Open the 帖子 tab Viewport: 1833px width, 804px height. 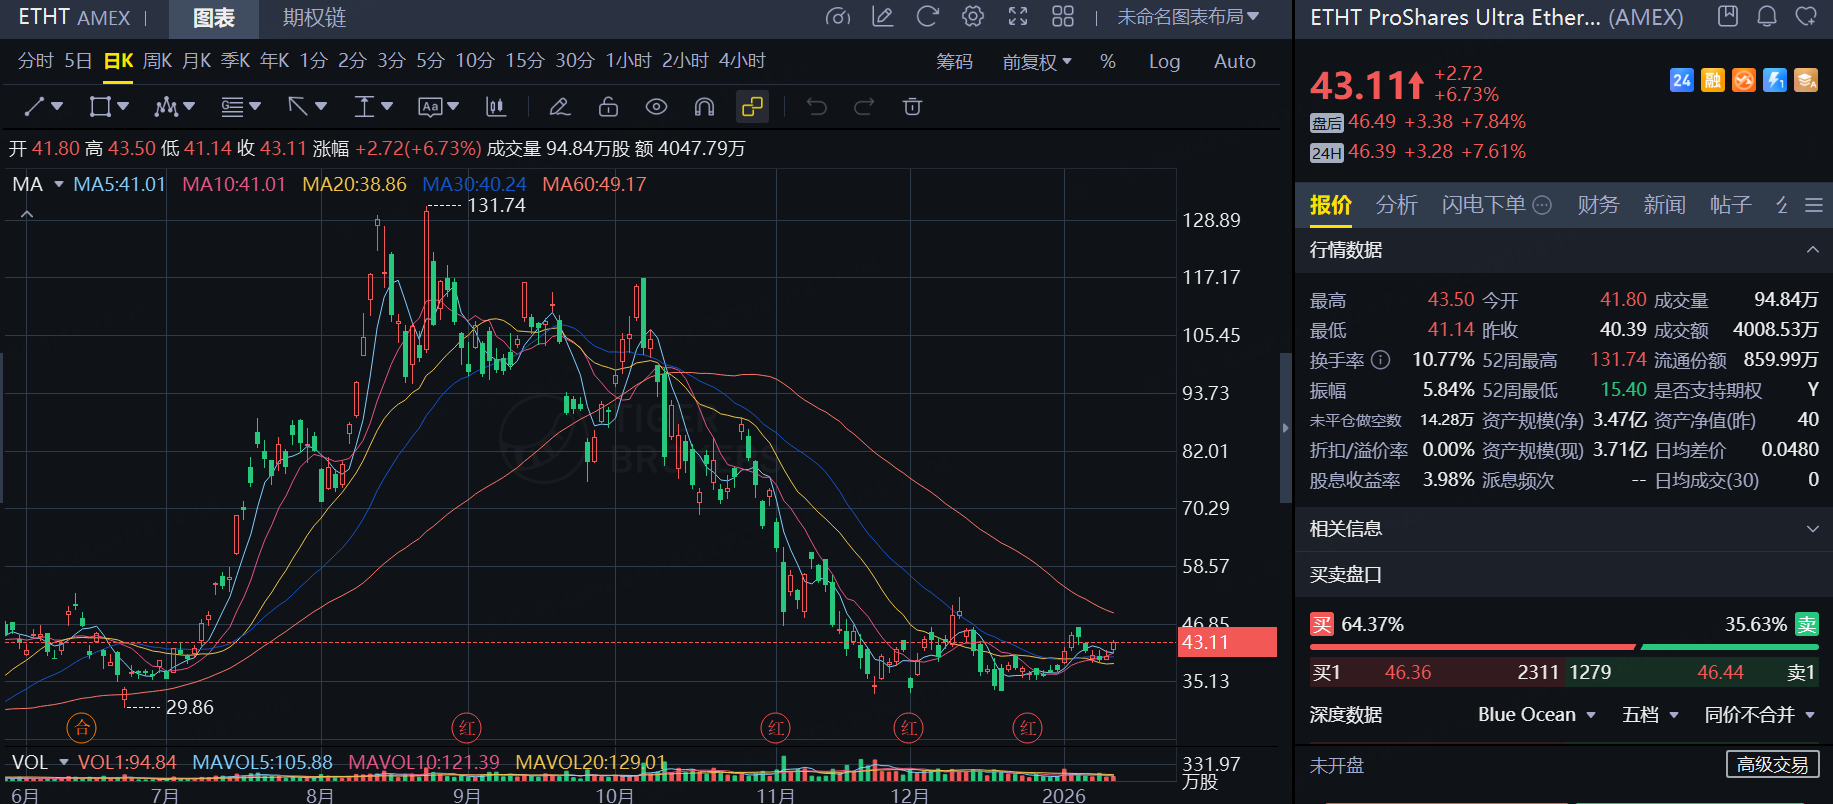tap(1730, 205)
